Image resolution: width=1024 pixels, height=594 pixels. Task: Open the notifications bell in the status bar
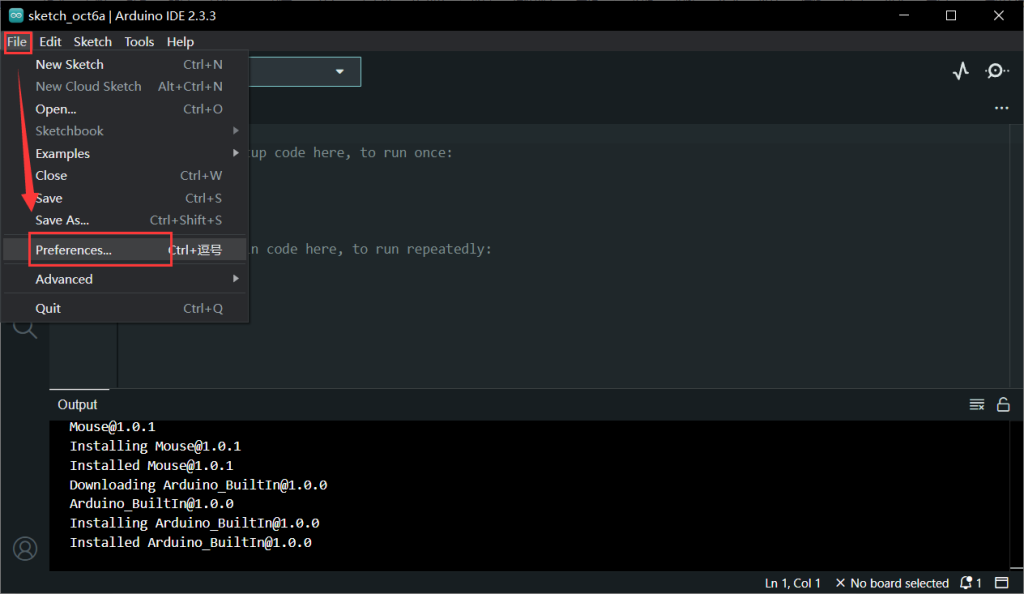pyautogui.click(x=966, y=583)
